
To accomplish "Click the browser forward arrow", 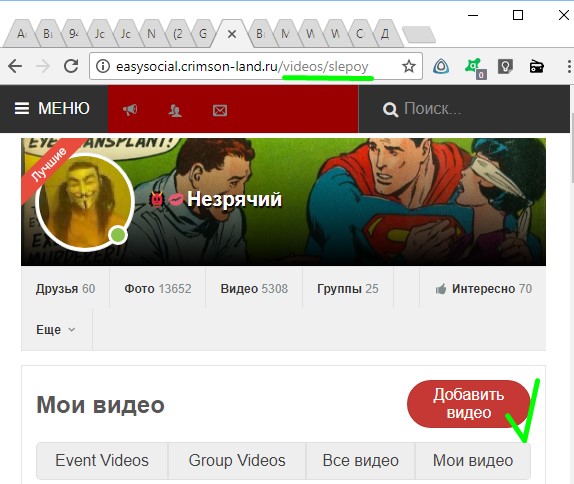I will [x=43, y=66].
